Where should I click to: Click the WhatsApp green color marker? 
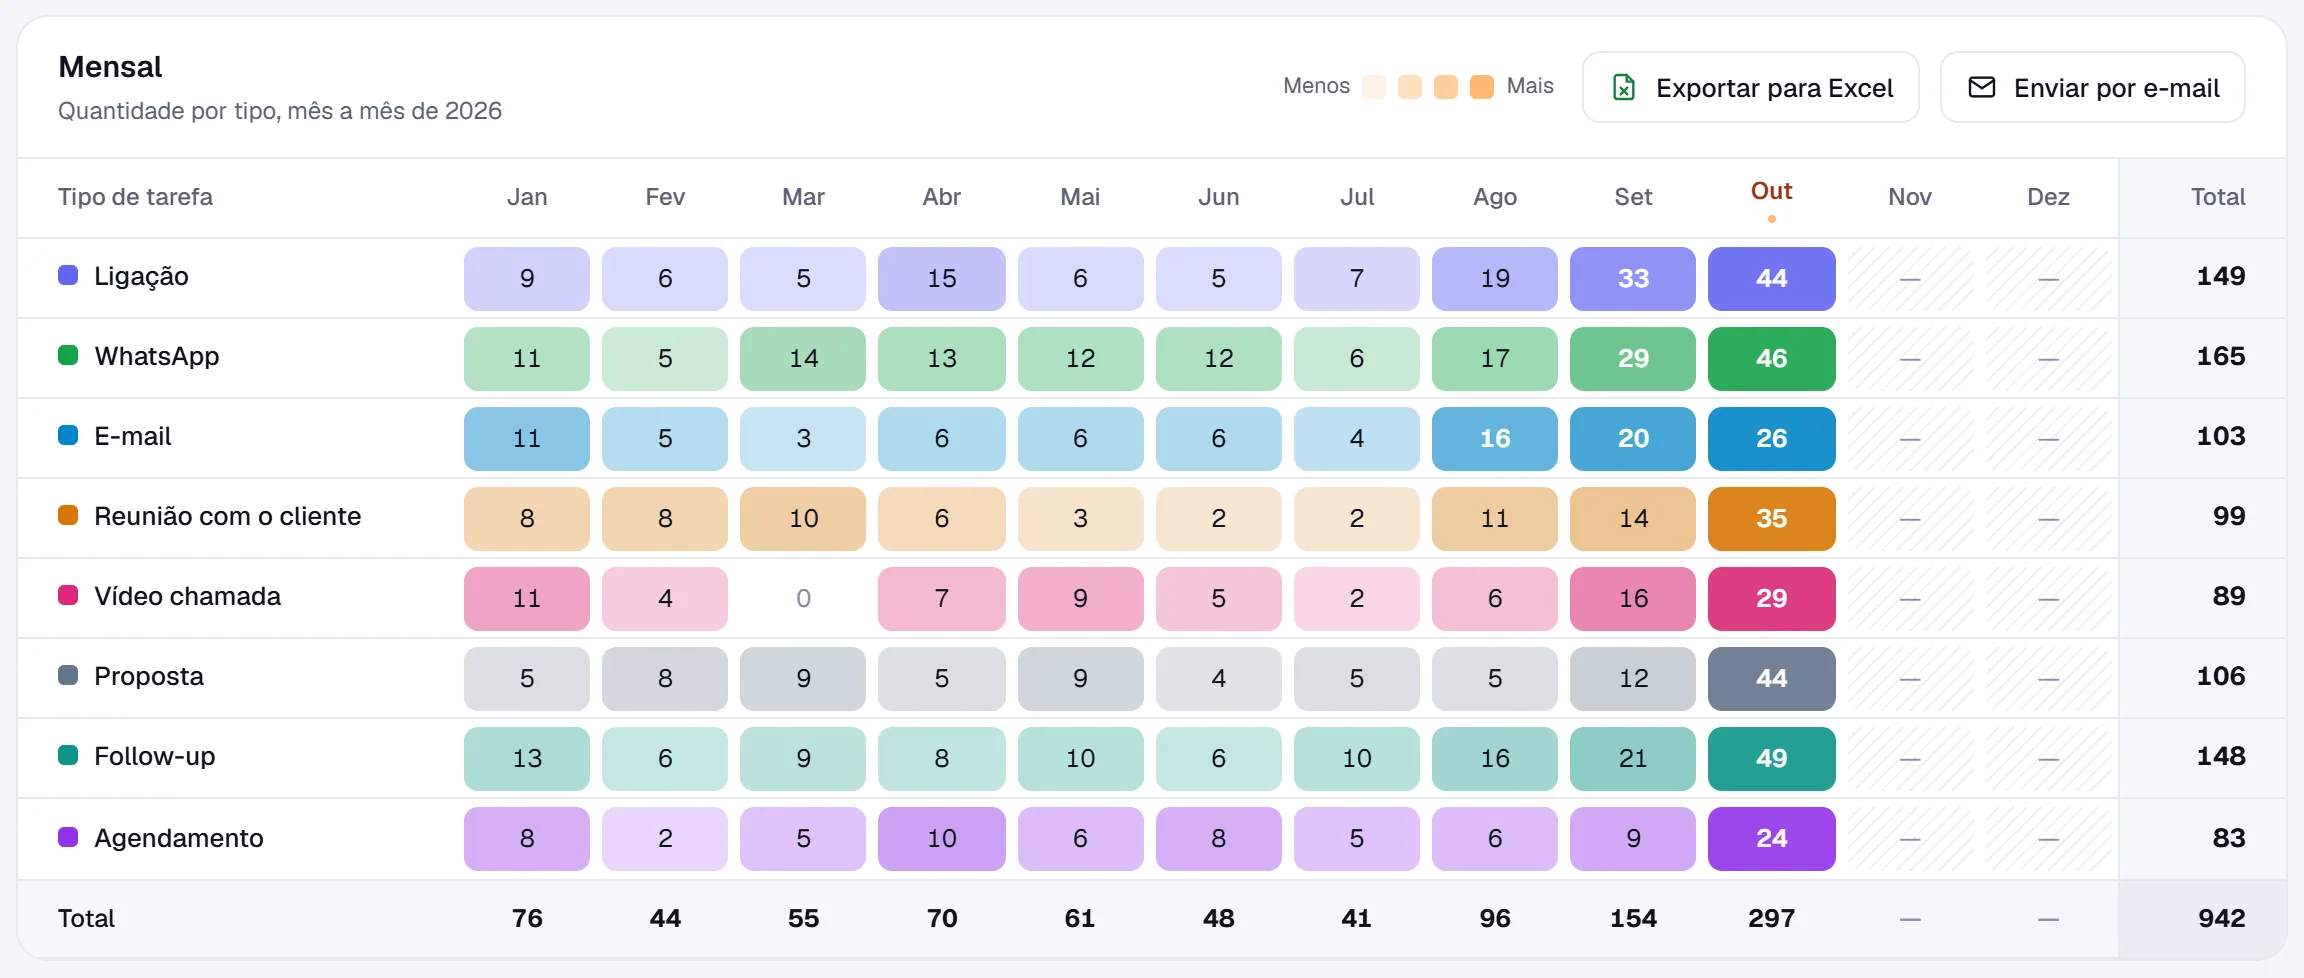point(68,355)
